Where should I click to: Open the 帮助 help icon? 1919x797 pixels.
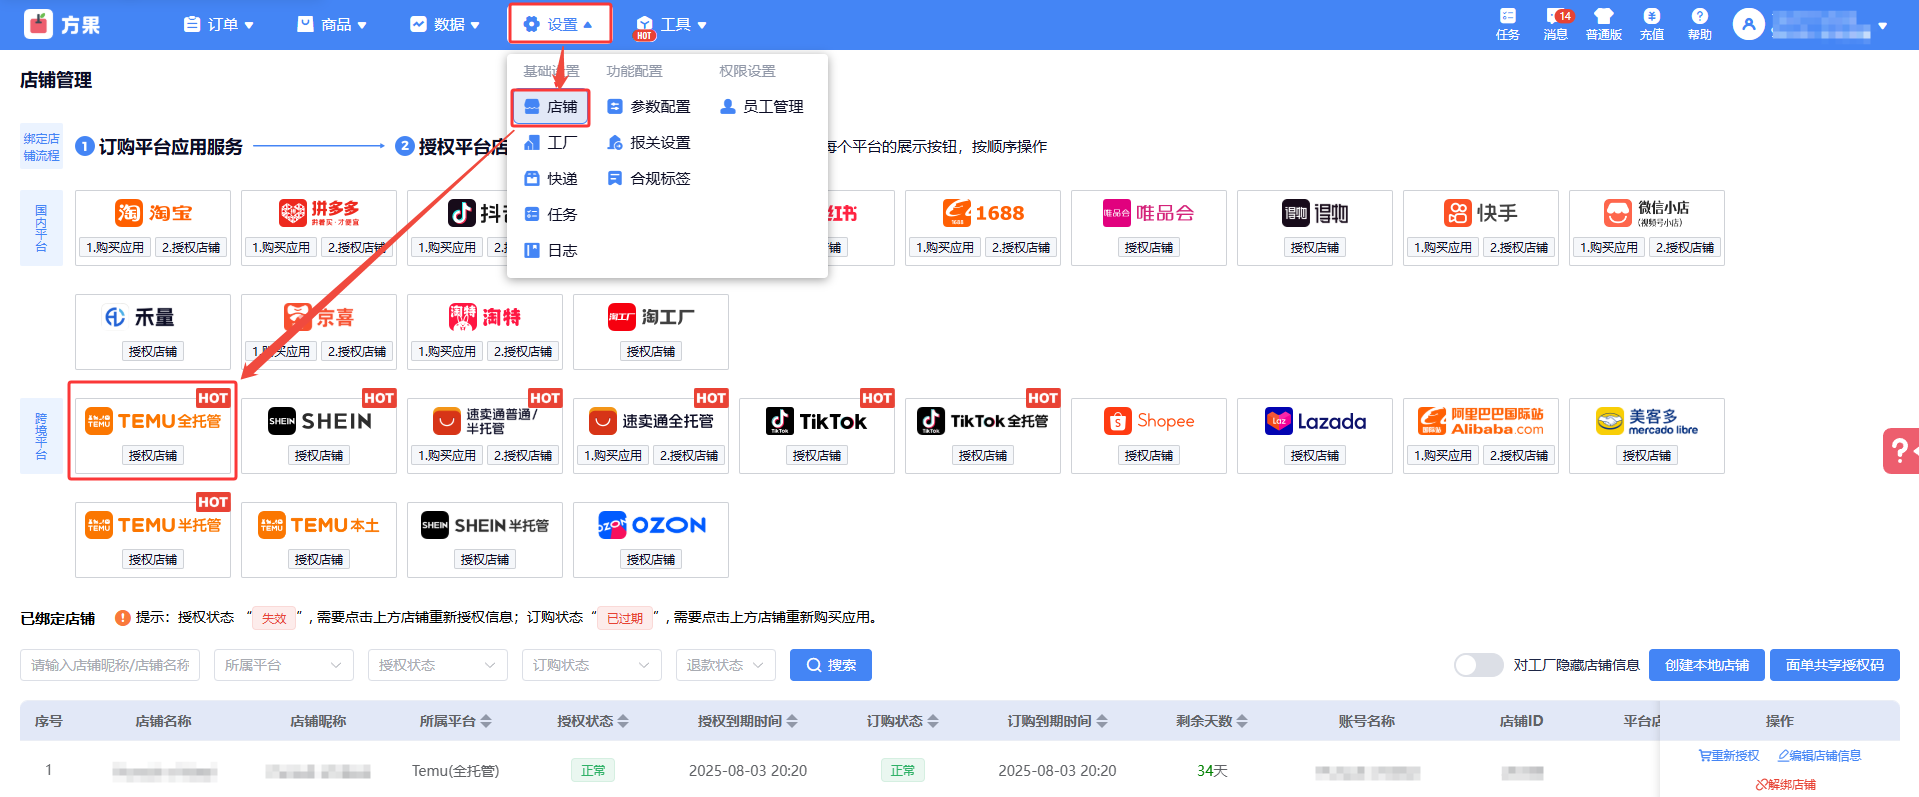[x=1699, y=23]
